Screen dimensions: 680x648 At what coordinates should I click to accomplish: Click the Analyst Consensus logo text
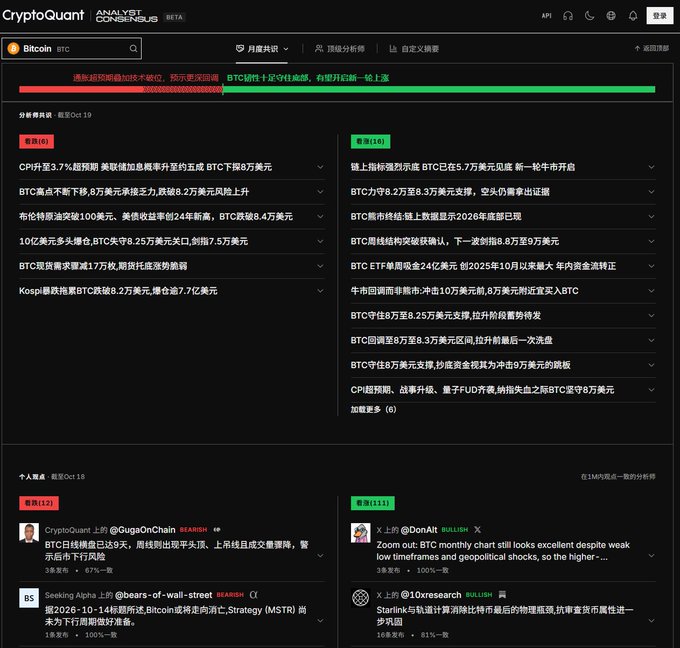click(126, 16)
